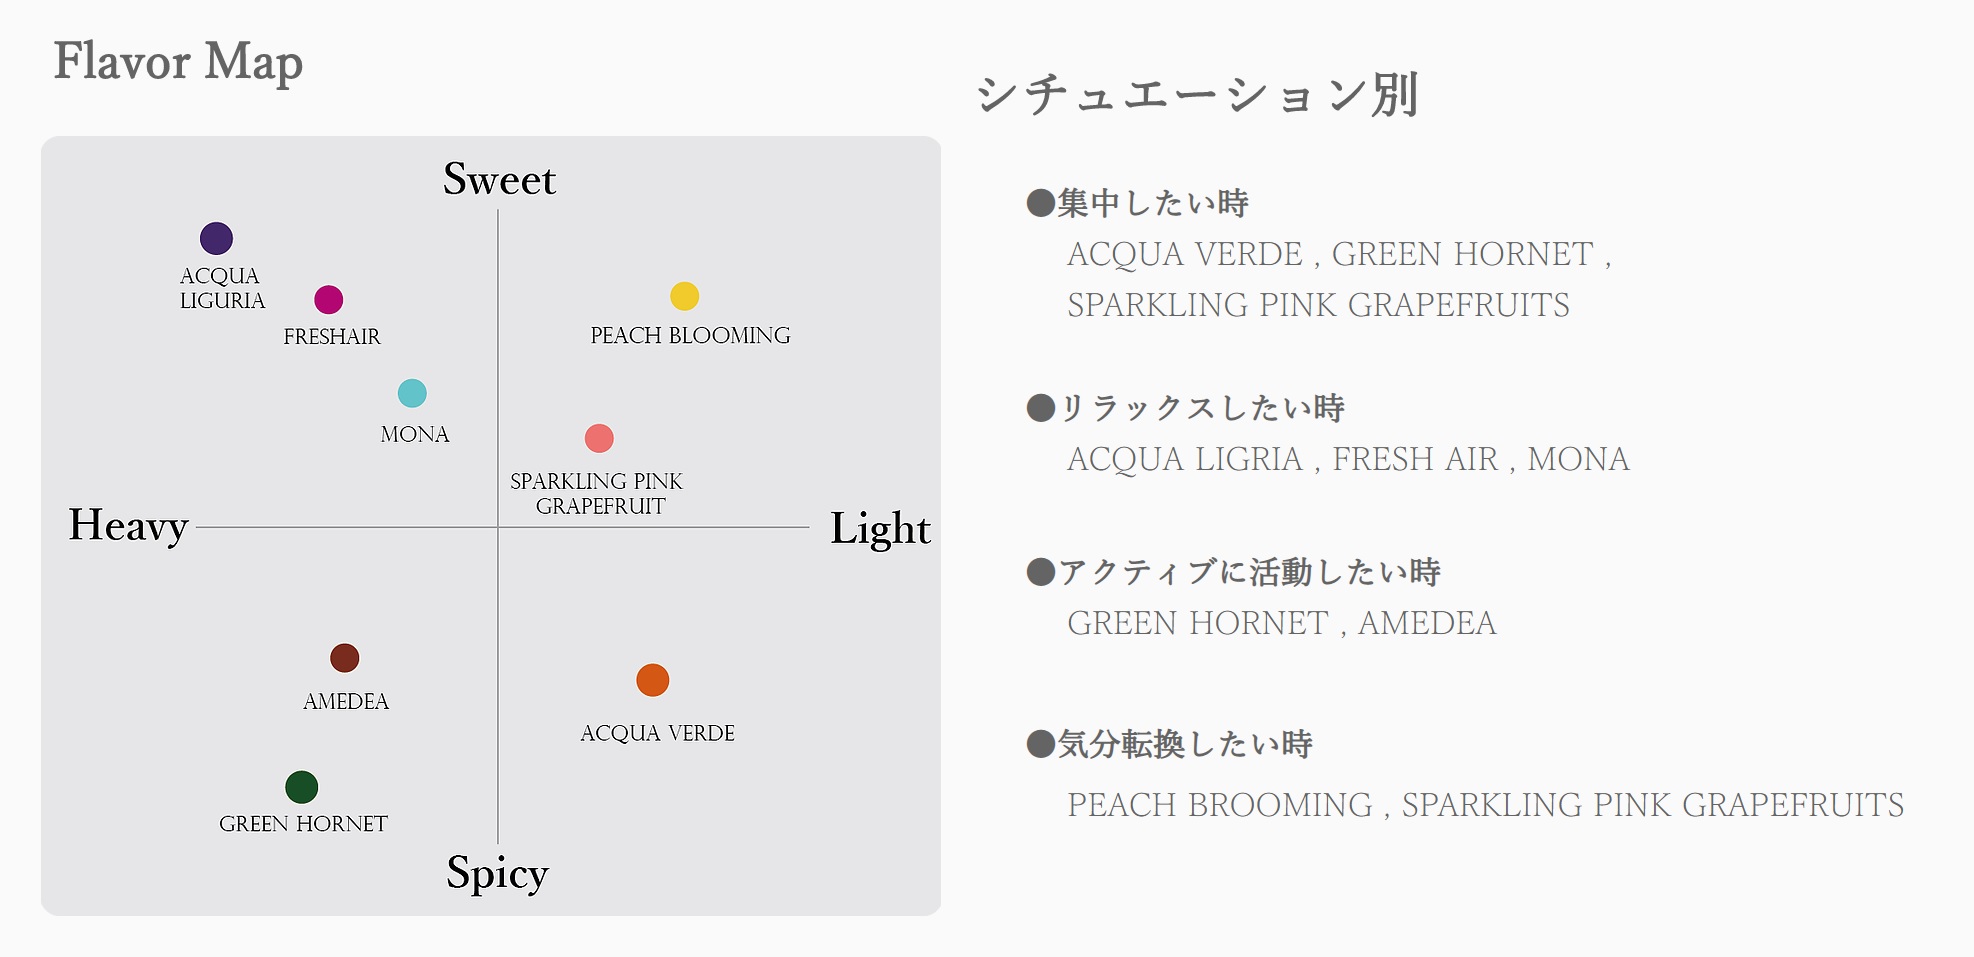This screenshot has width=1974, height=957.
Task: Click the リラックスしたい時 bullet item
Action: pyautogui.click(x=1186, y=408)
